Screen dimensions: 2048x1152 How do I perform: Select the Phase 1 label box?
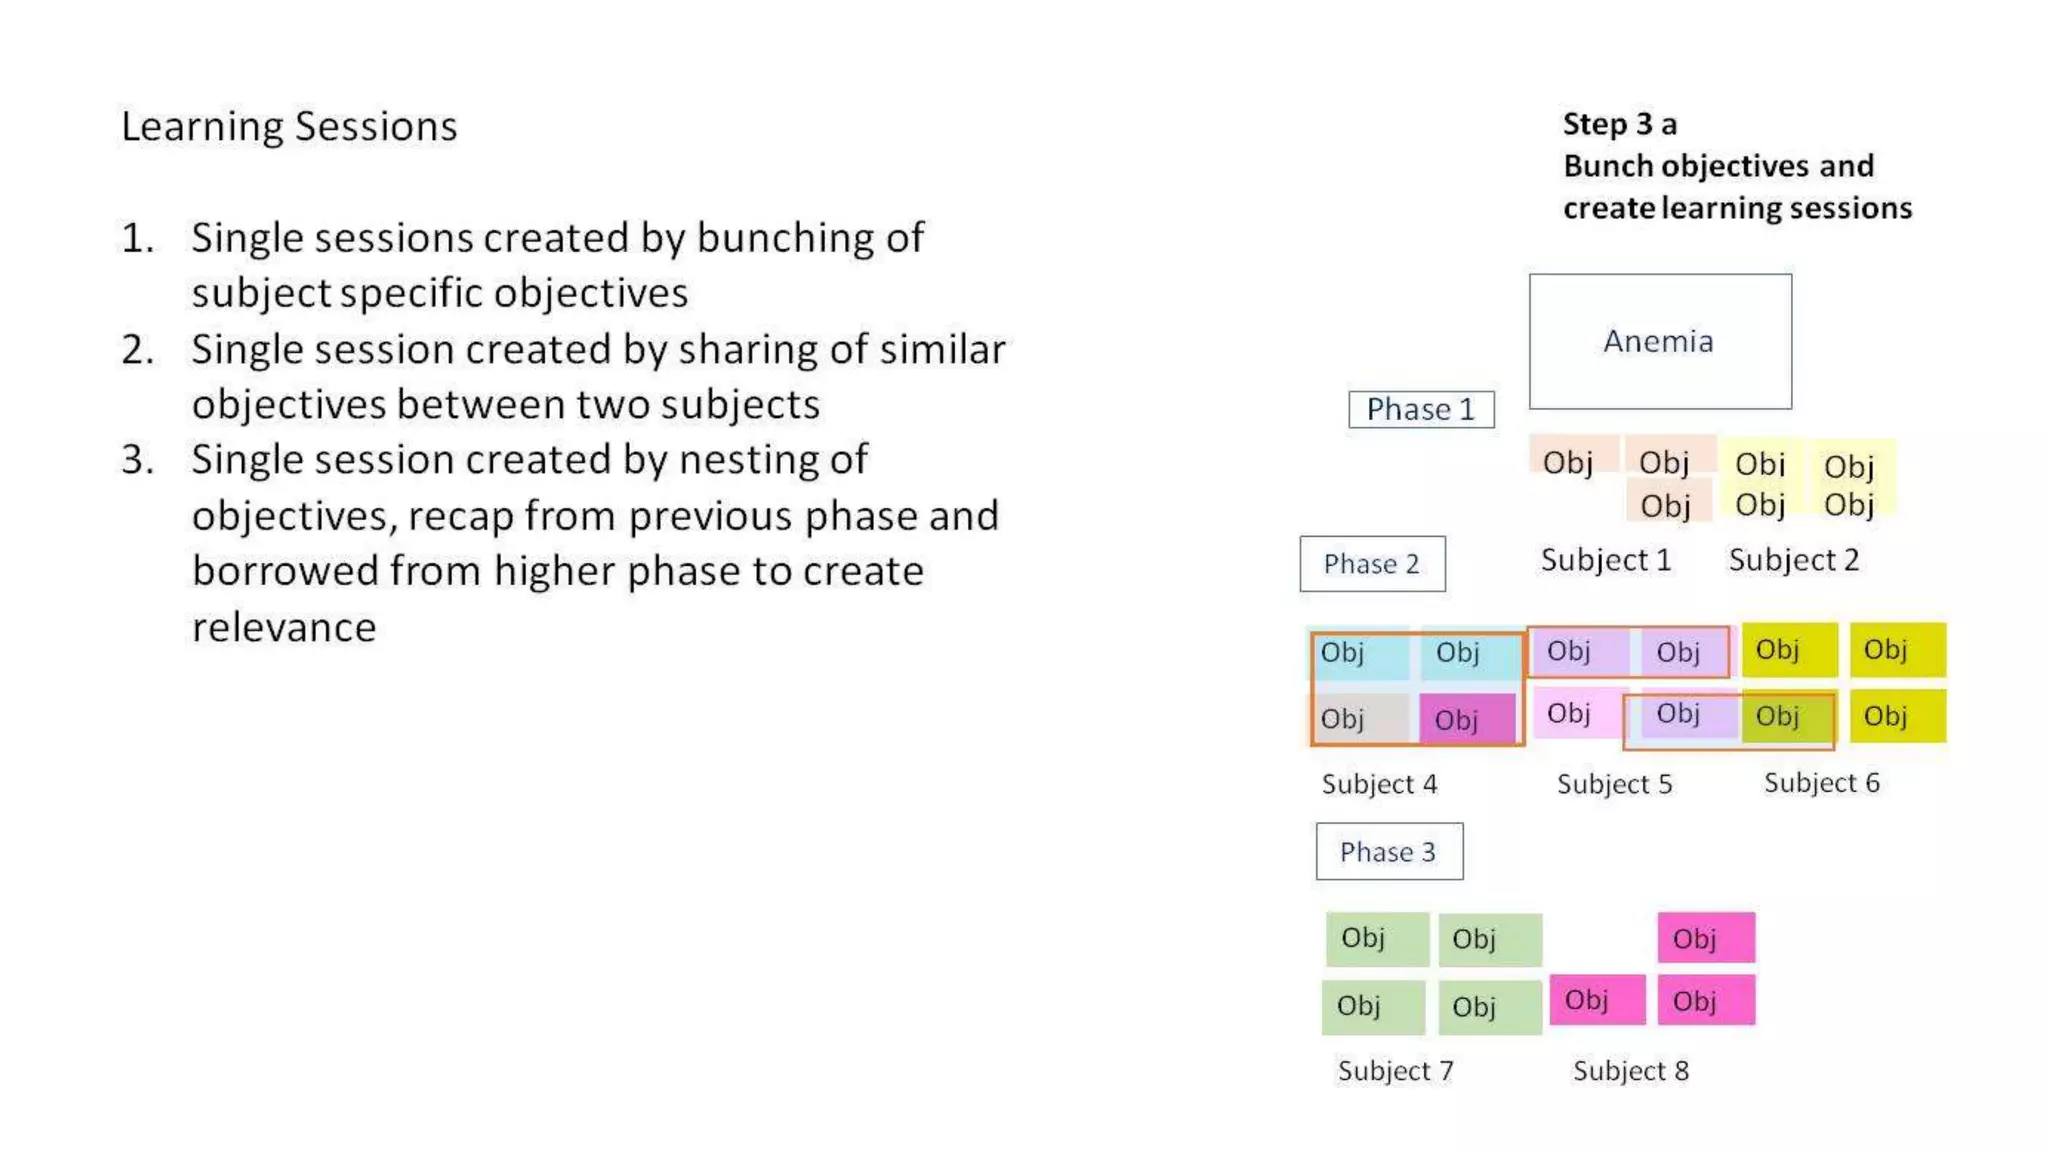1421,409
